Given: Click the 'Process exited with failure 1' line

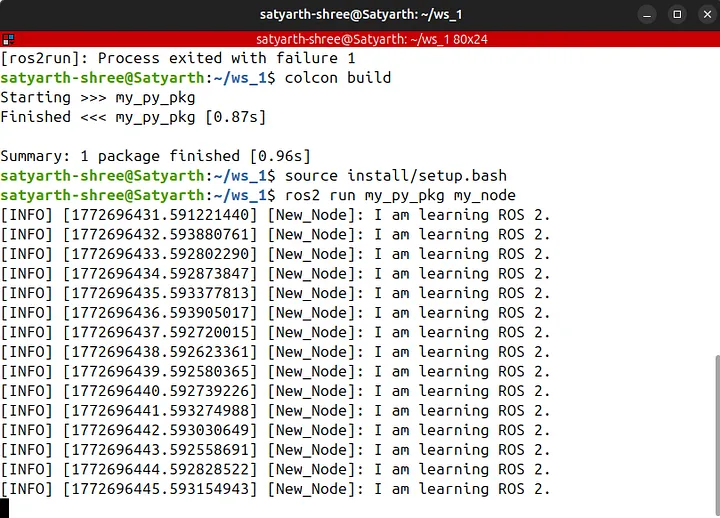Looking at the screenshot, I should pos(178,58).
